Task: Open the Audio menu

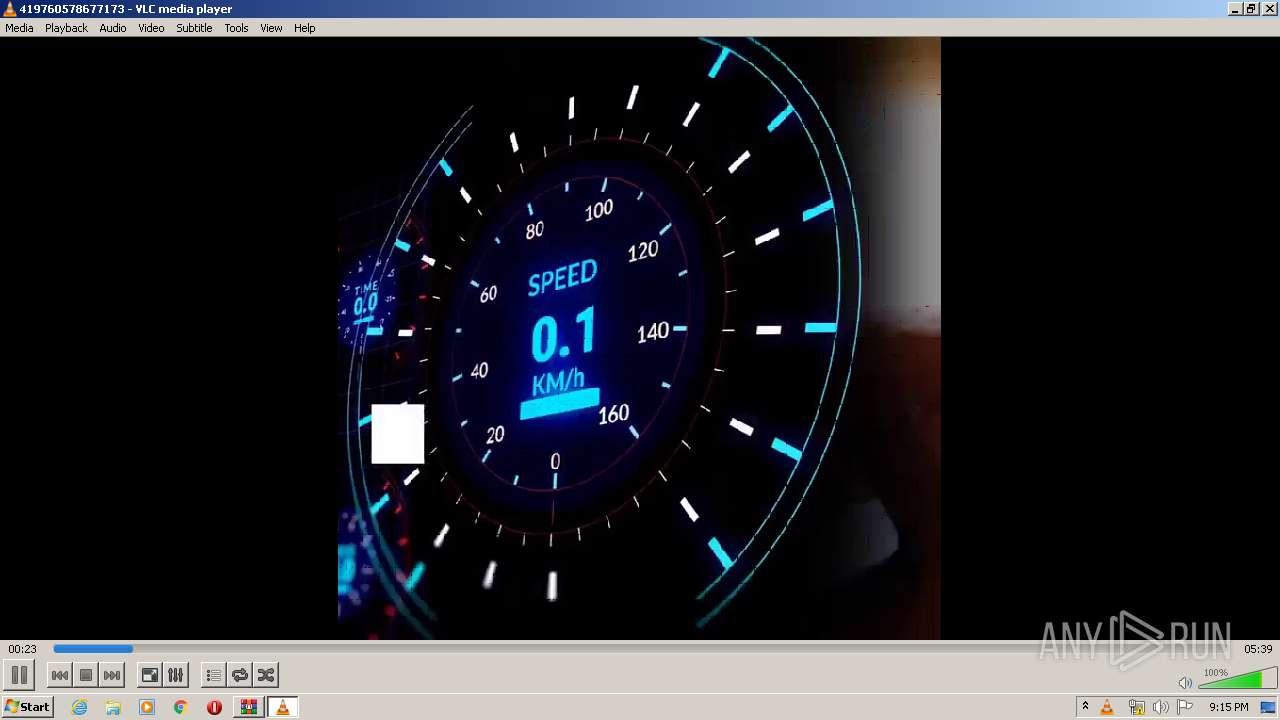Action: pos(112,28)
